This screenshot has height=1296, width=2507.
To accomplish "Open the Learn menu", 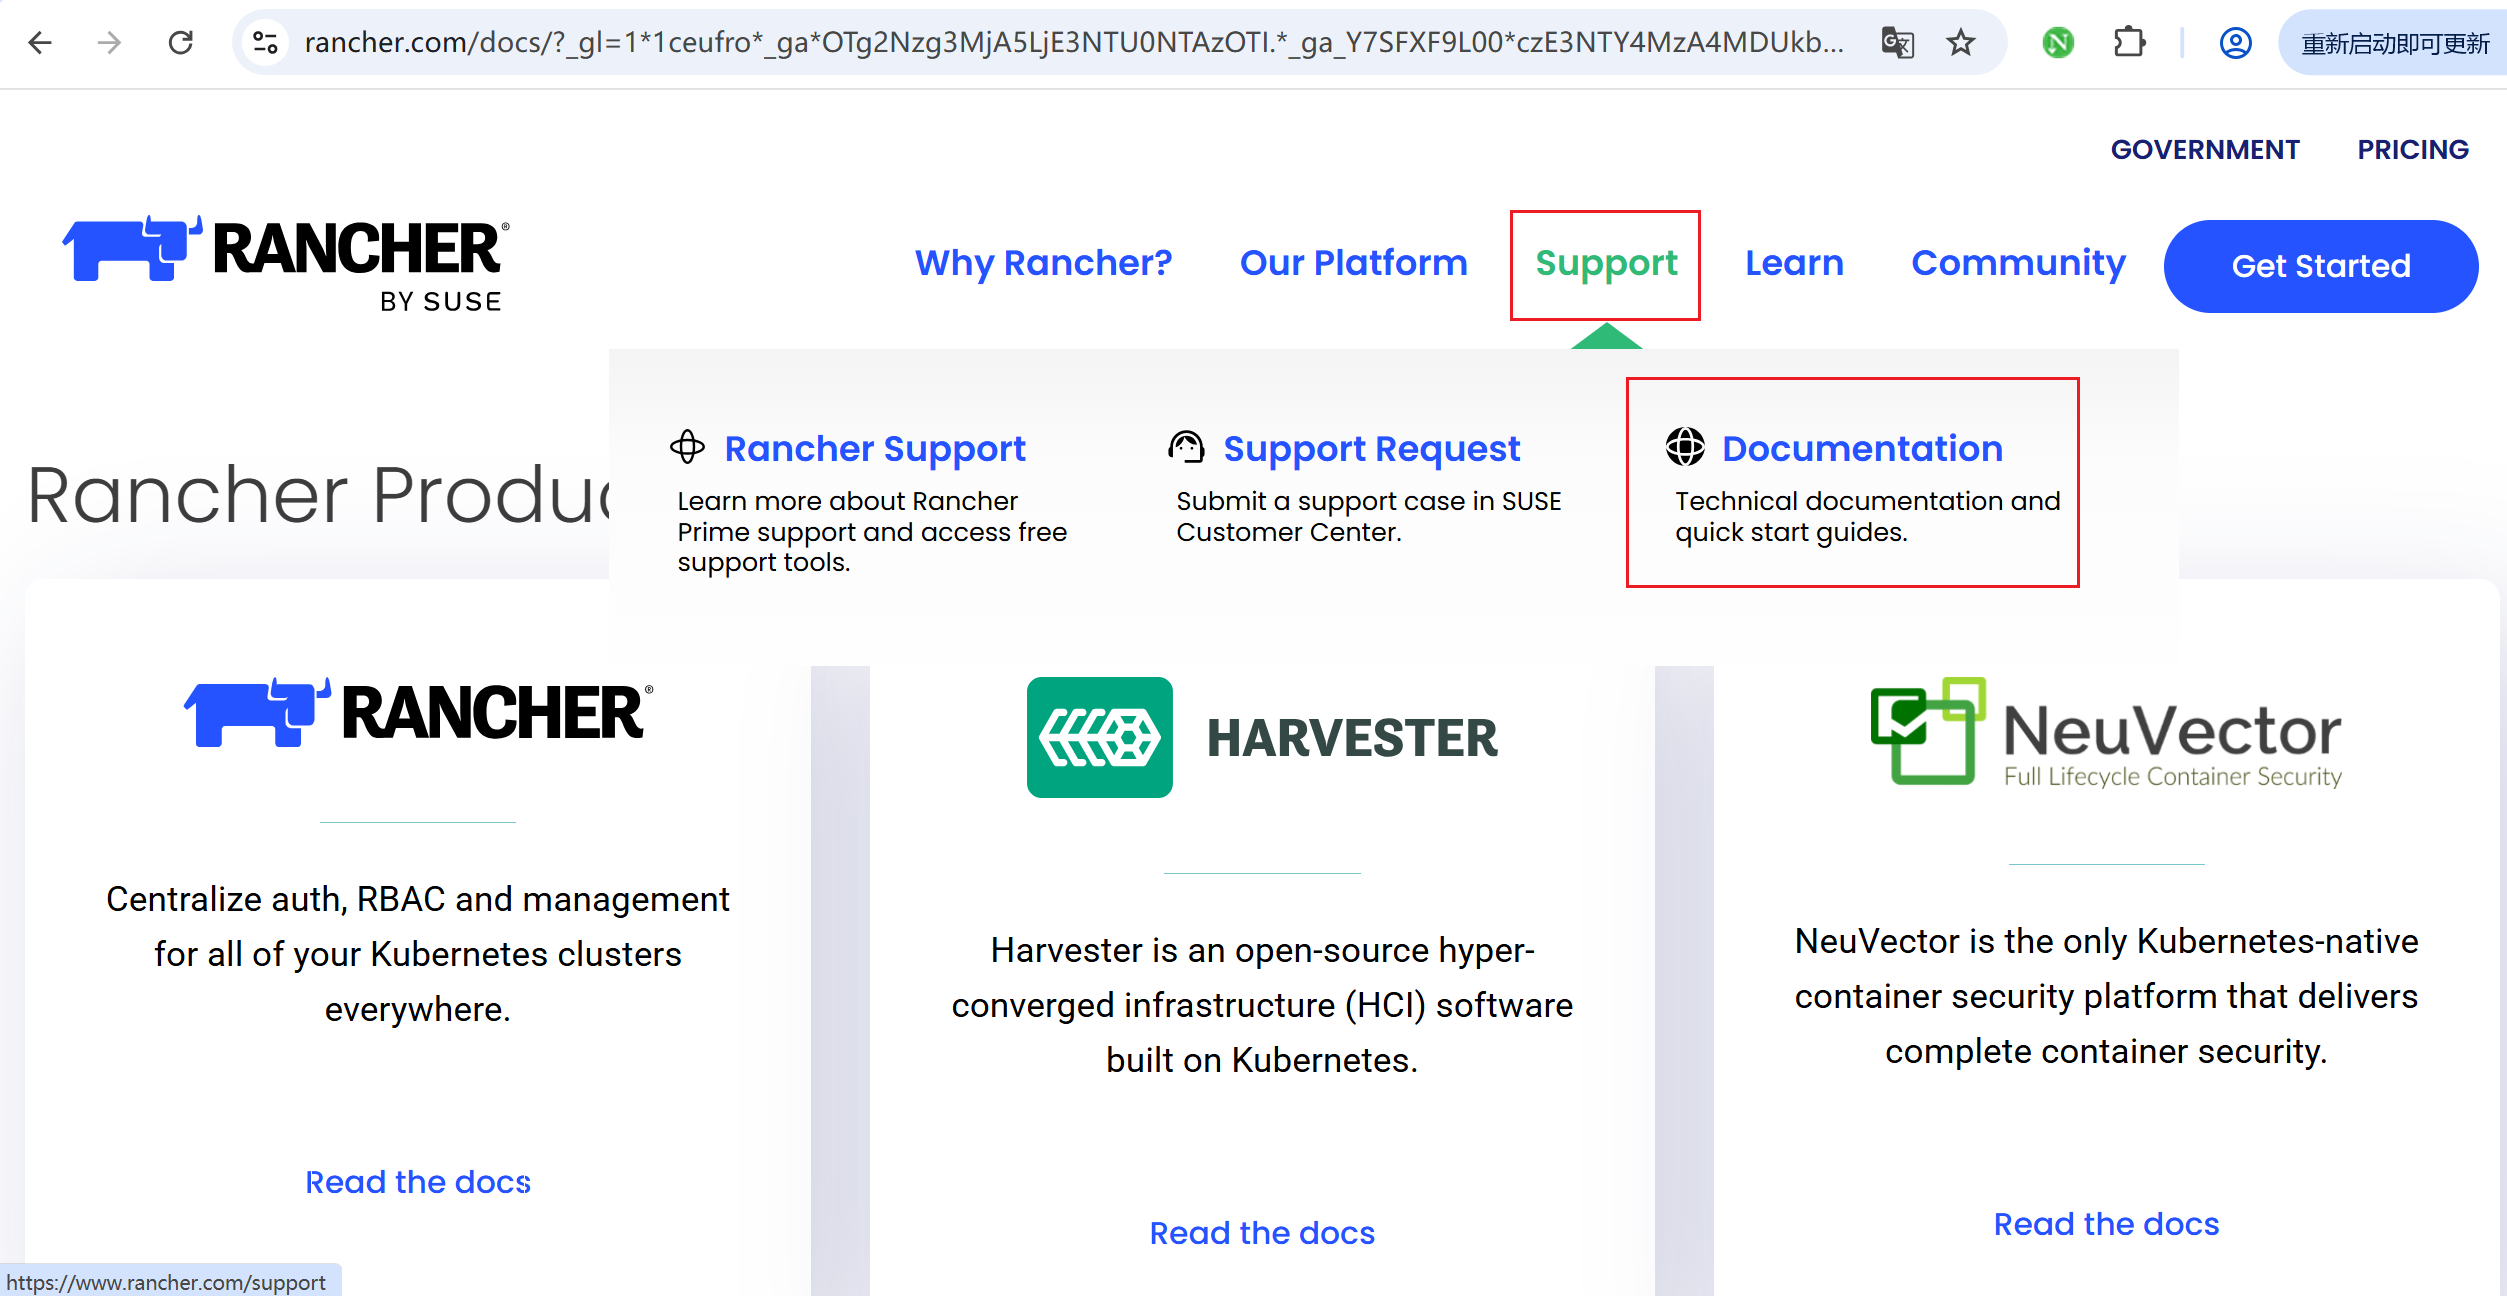I will point(1794,263).
